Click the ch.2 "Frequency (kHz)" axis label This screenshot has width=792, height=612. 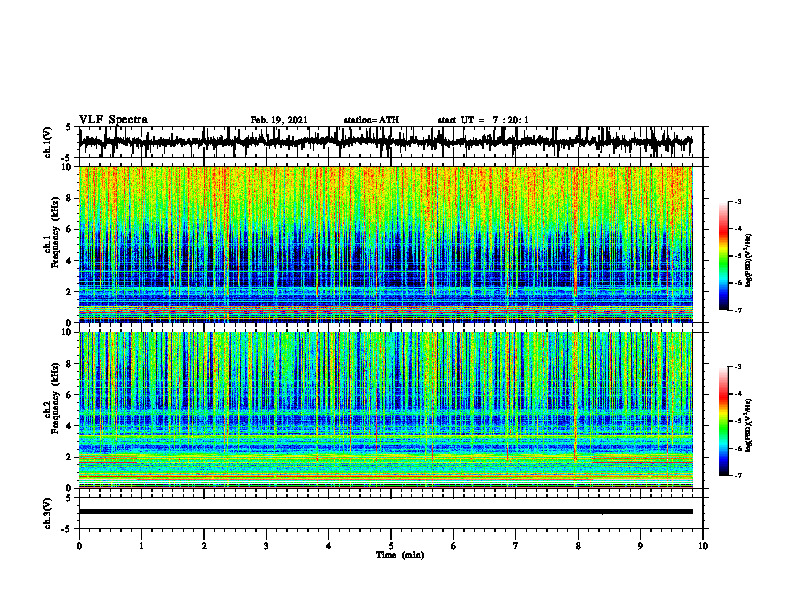click(x=55, y=399)
